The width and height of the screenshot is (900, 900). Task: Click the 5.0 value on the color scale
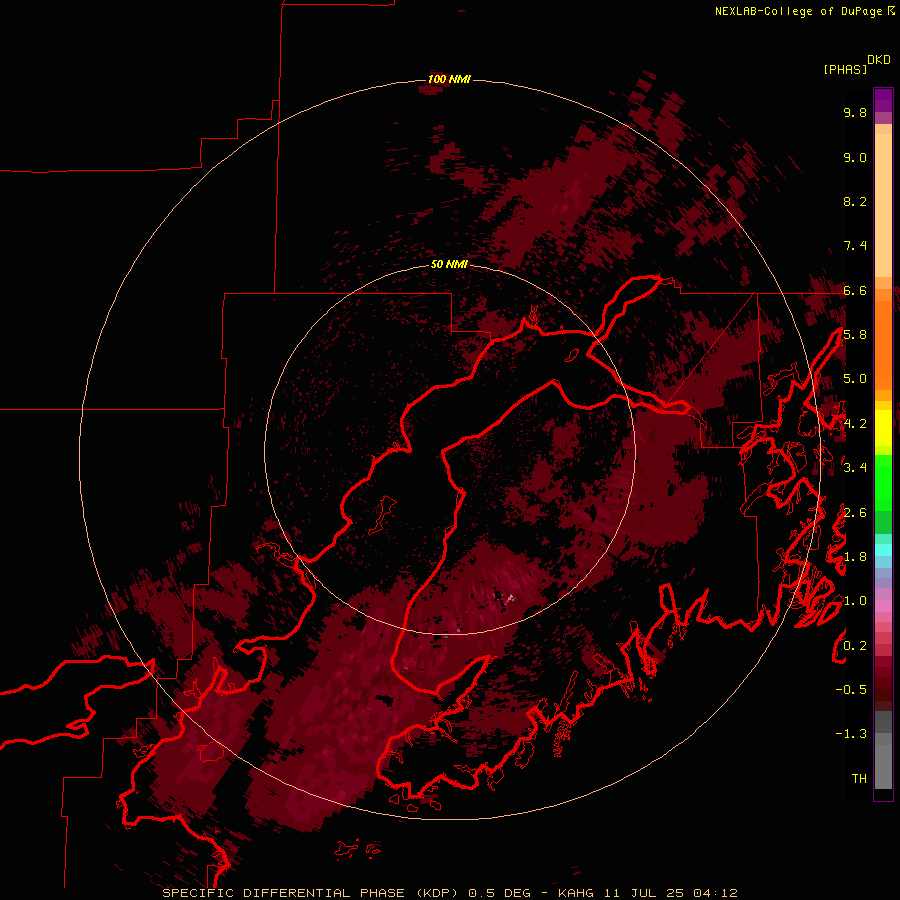tap(855, 379)
